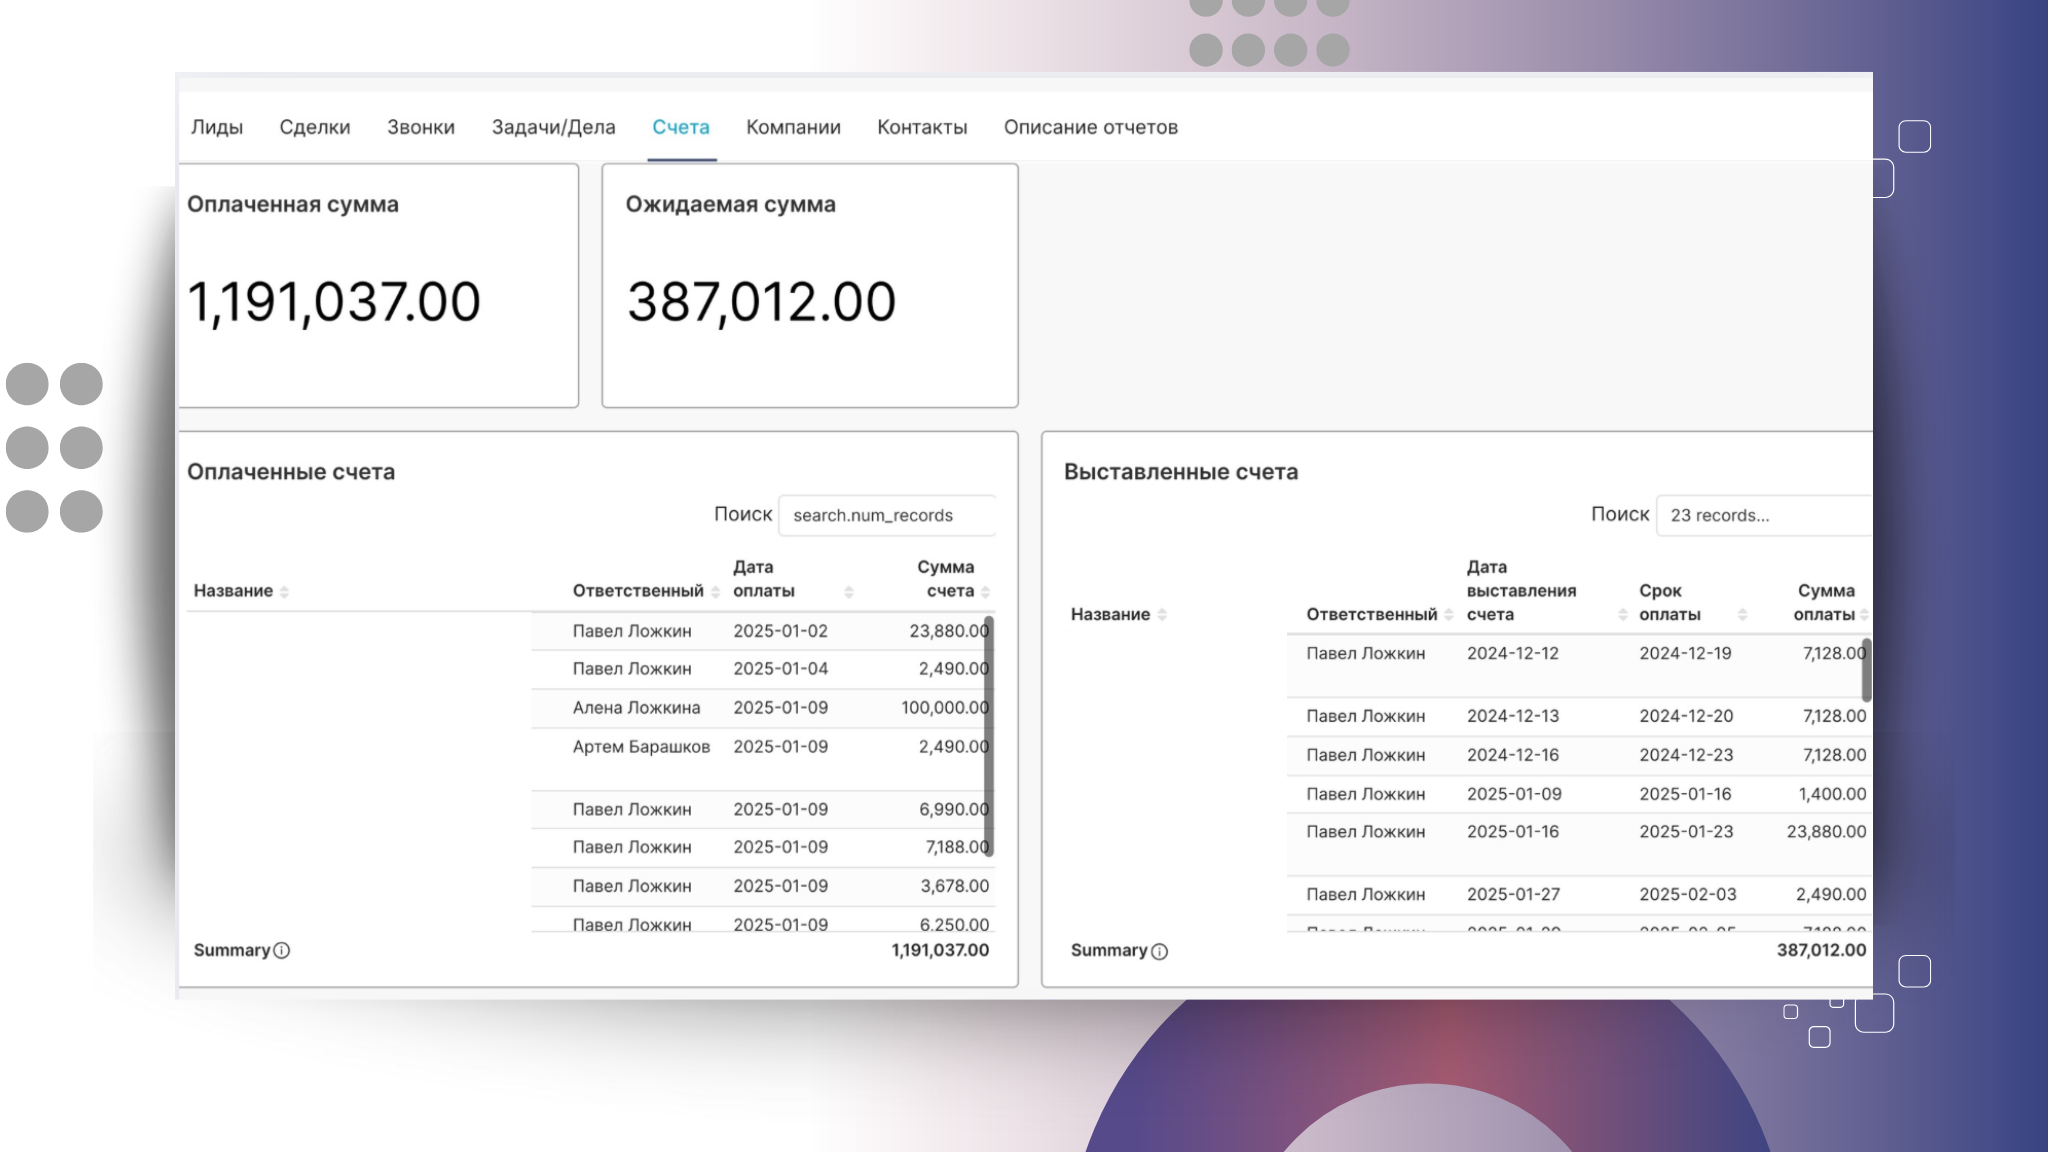Viewport: 2048px width, 1152px height.
Task: Open the Лиды tab
Action: pyautogui.click(x=217, y=127)
